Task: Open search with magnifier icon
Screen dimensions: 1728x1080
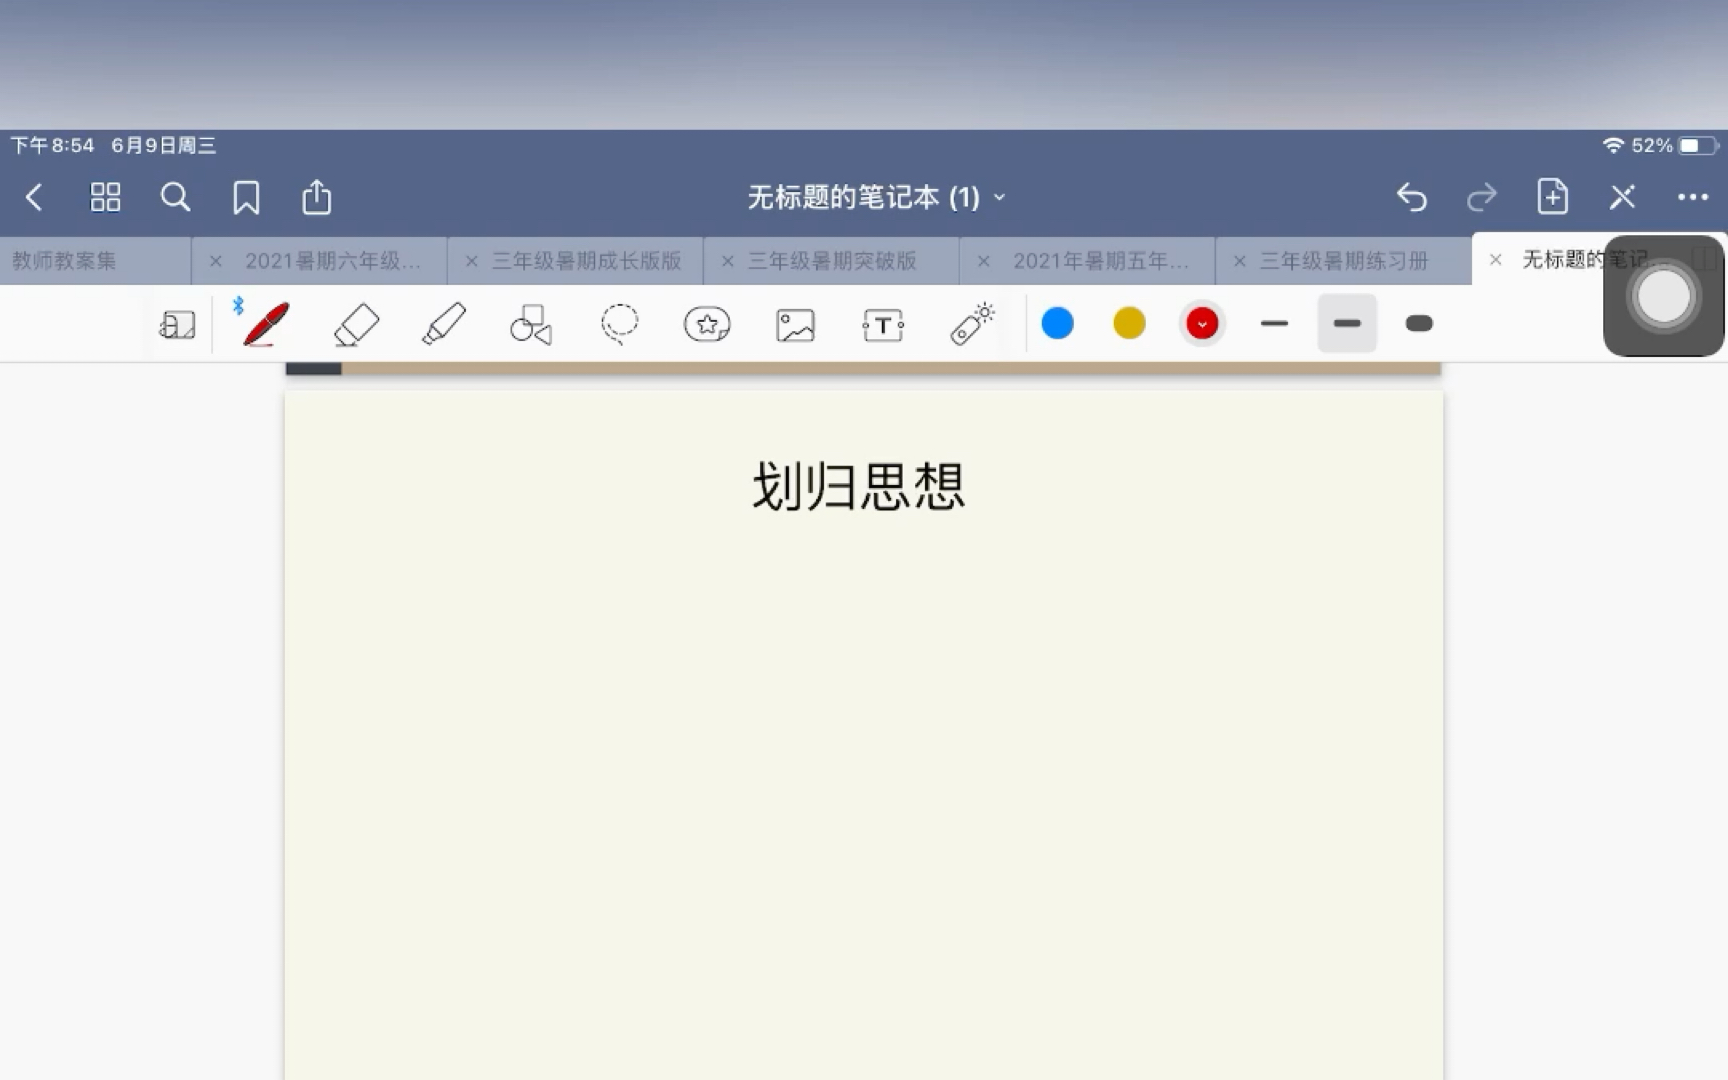Action: (x=175, y=197)
